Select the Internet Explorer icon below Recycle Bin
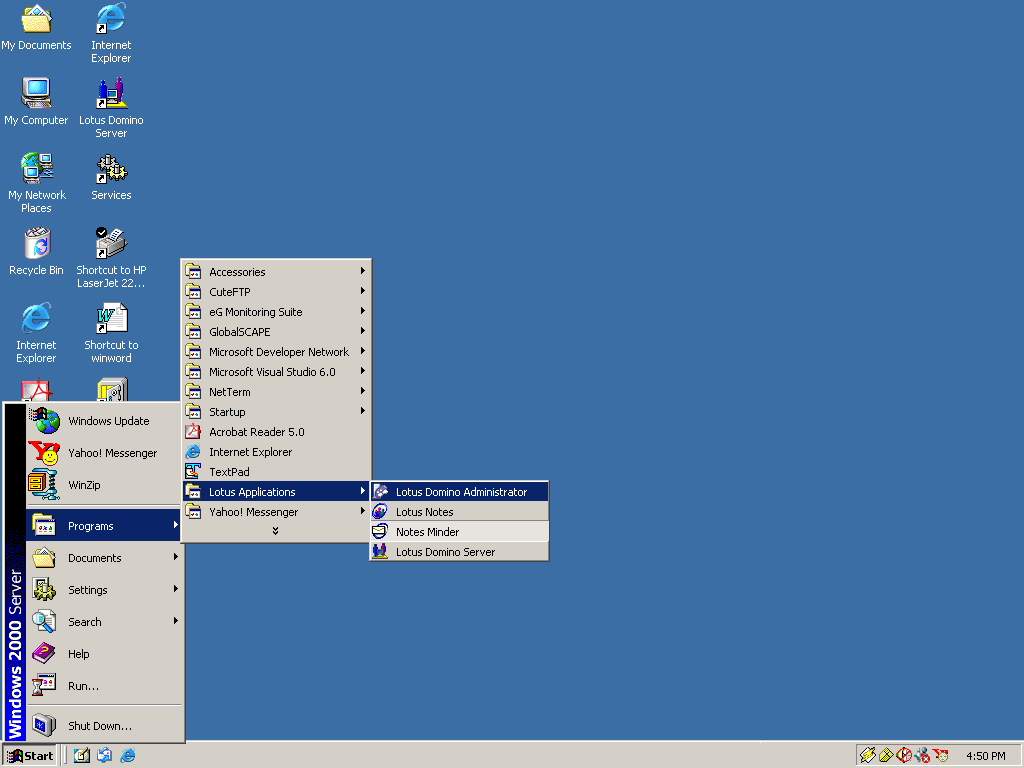The image size is (1024, 768). (37, 333)
